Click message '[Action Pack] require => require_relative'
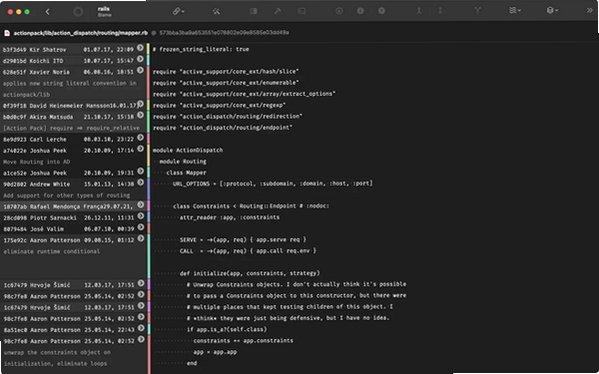This screenshot has width=599, height=374. tap(71, 128)
